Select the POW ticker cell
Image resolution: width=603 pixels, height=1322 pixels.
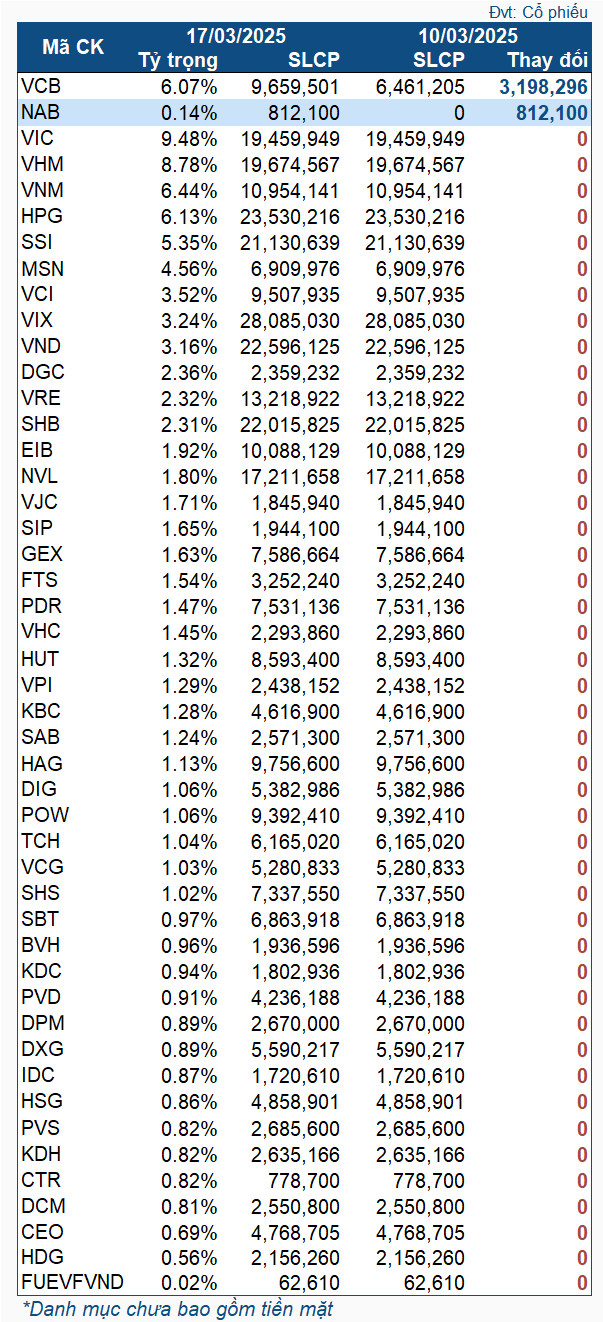(x=45, y=815)
